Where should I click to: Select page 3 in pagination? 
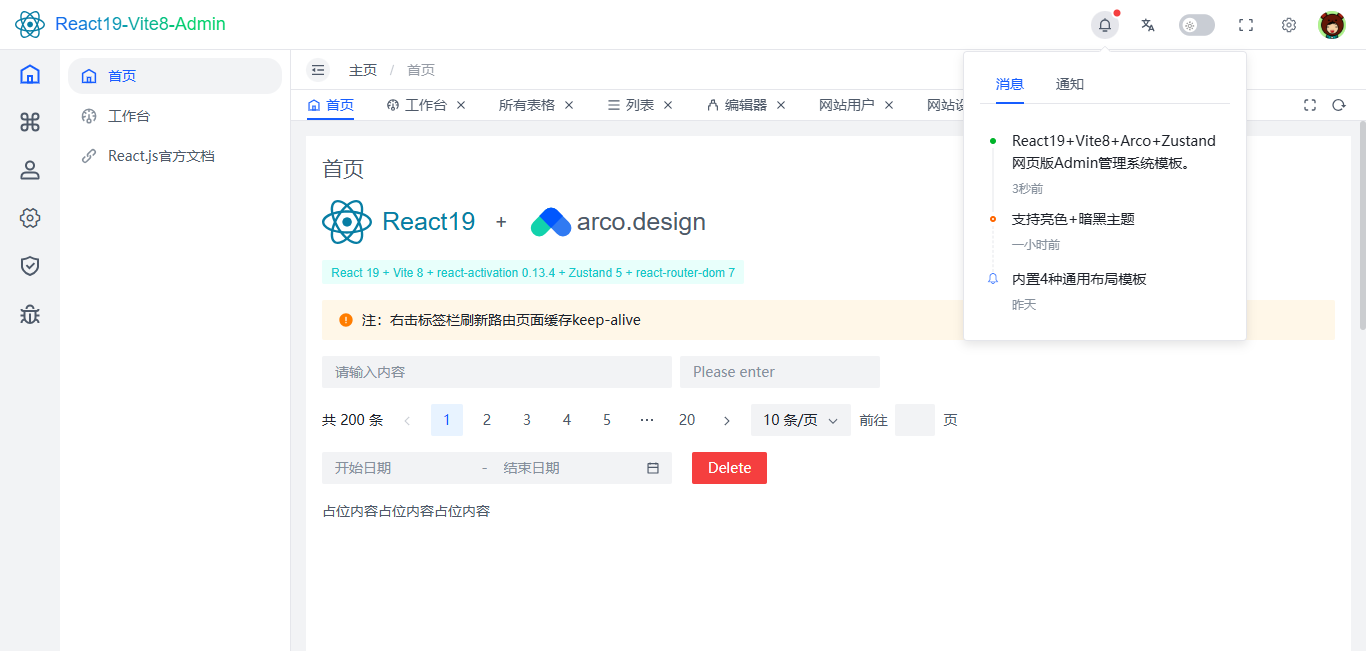pos(527,420)
